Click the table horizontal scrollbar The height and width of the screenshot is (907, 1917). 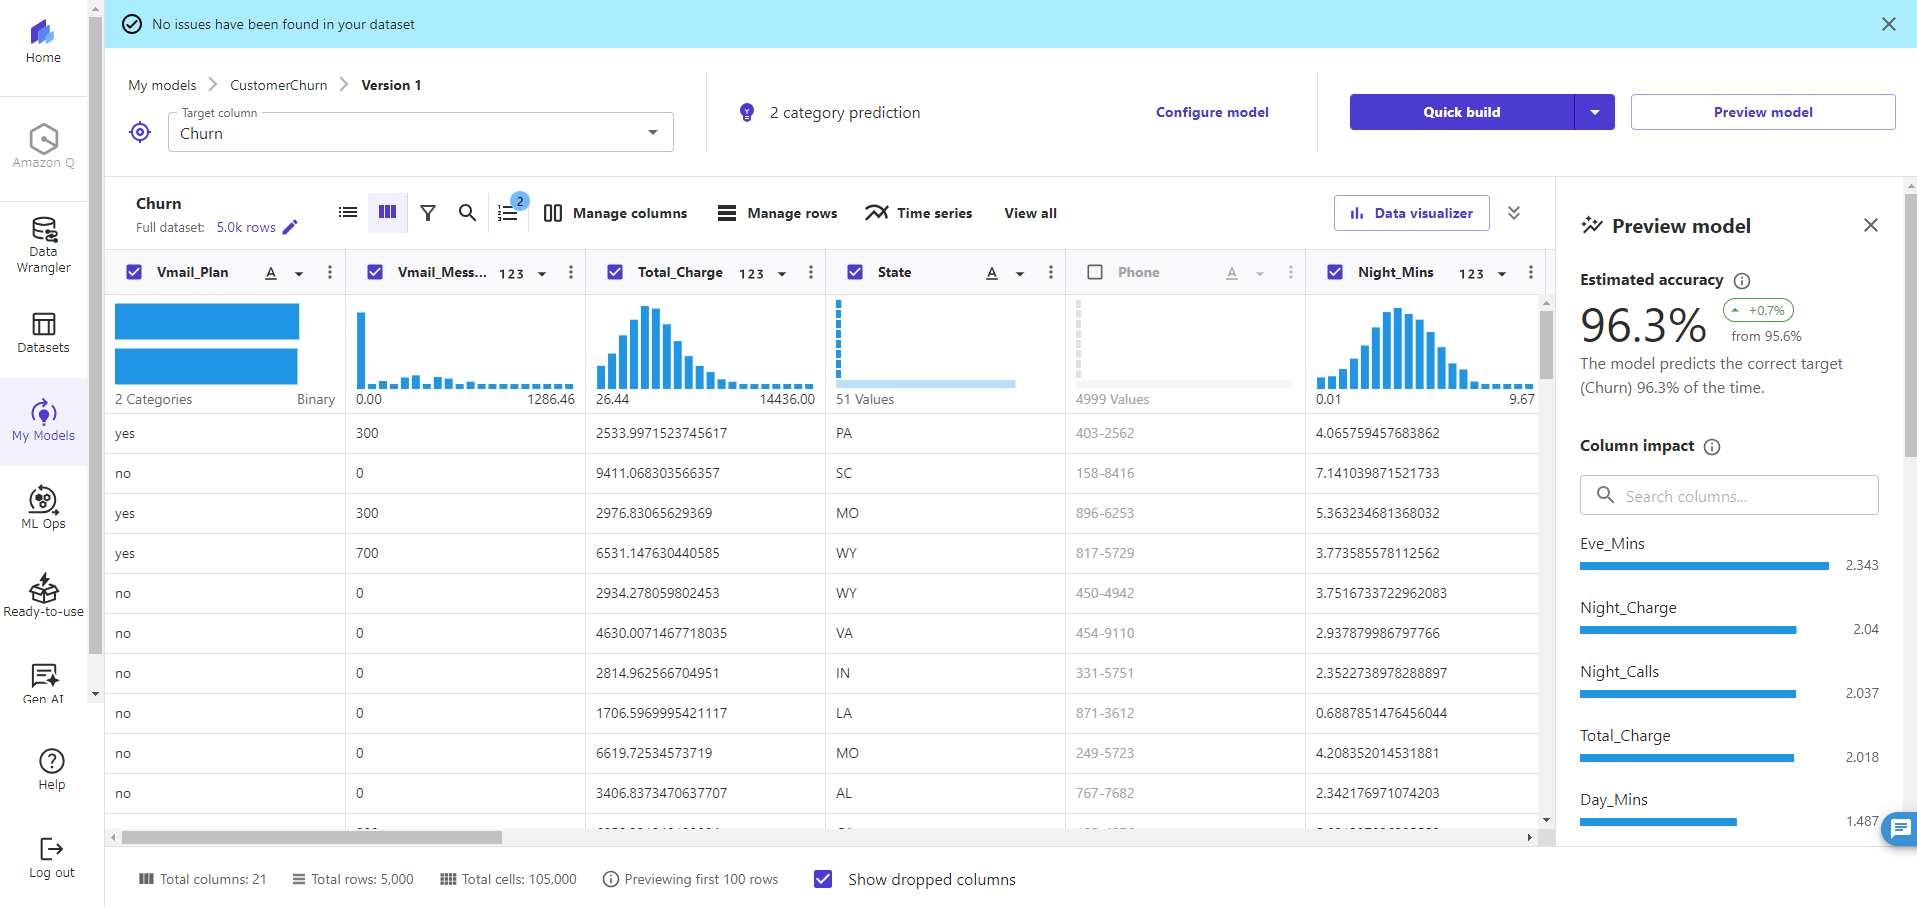(312, 838)
